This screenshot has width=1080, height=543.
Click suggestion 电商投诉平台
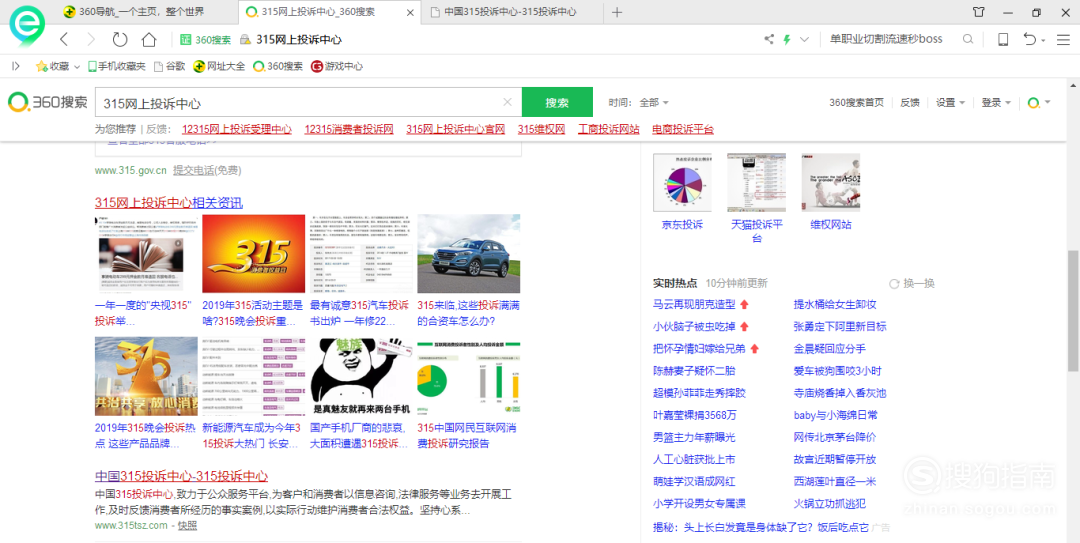coord(683,129)
